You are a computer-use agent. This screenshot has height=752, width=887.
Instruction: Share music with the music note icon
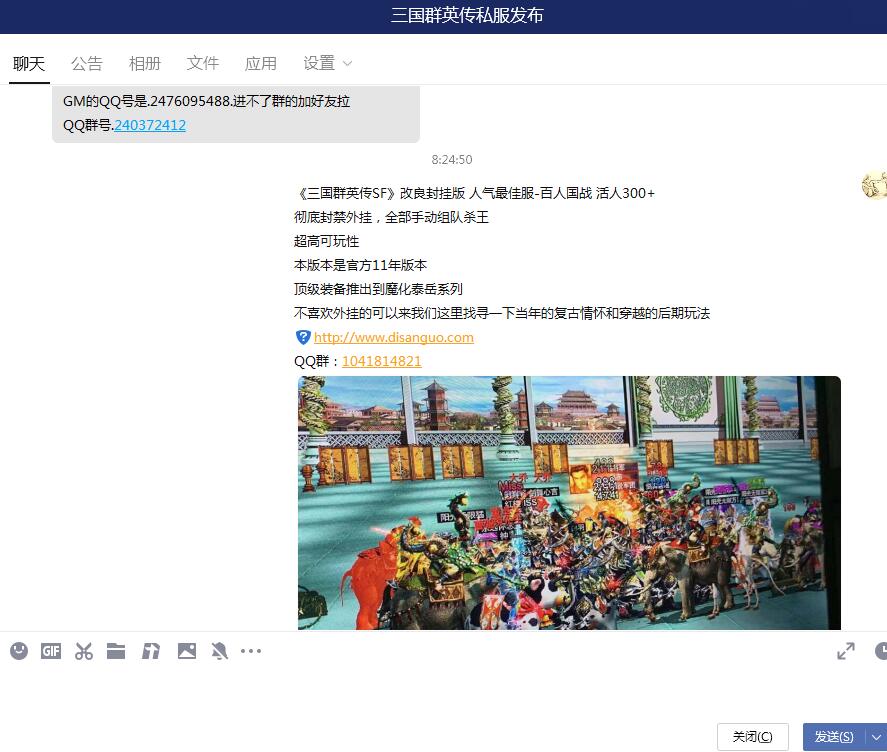pyautogui.click(x=150, y=651)
